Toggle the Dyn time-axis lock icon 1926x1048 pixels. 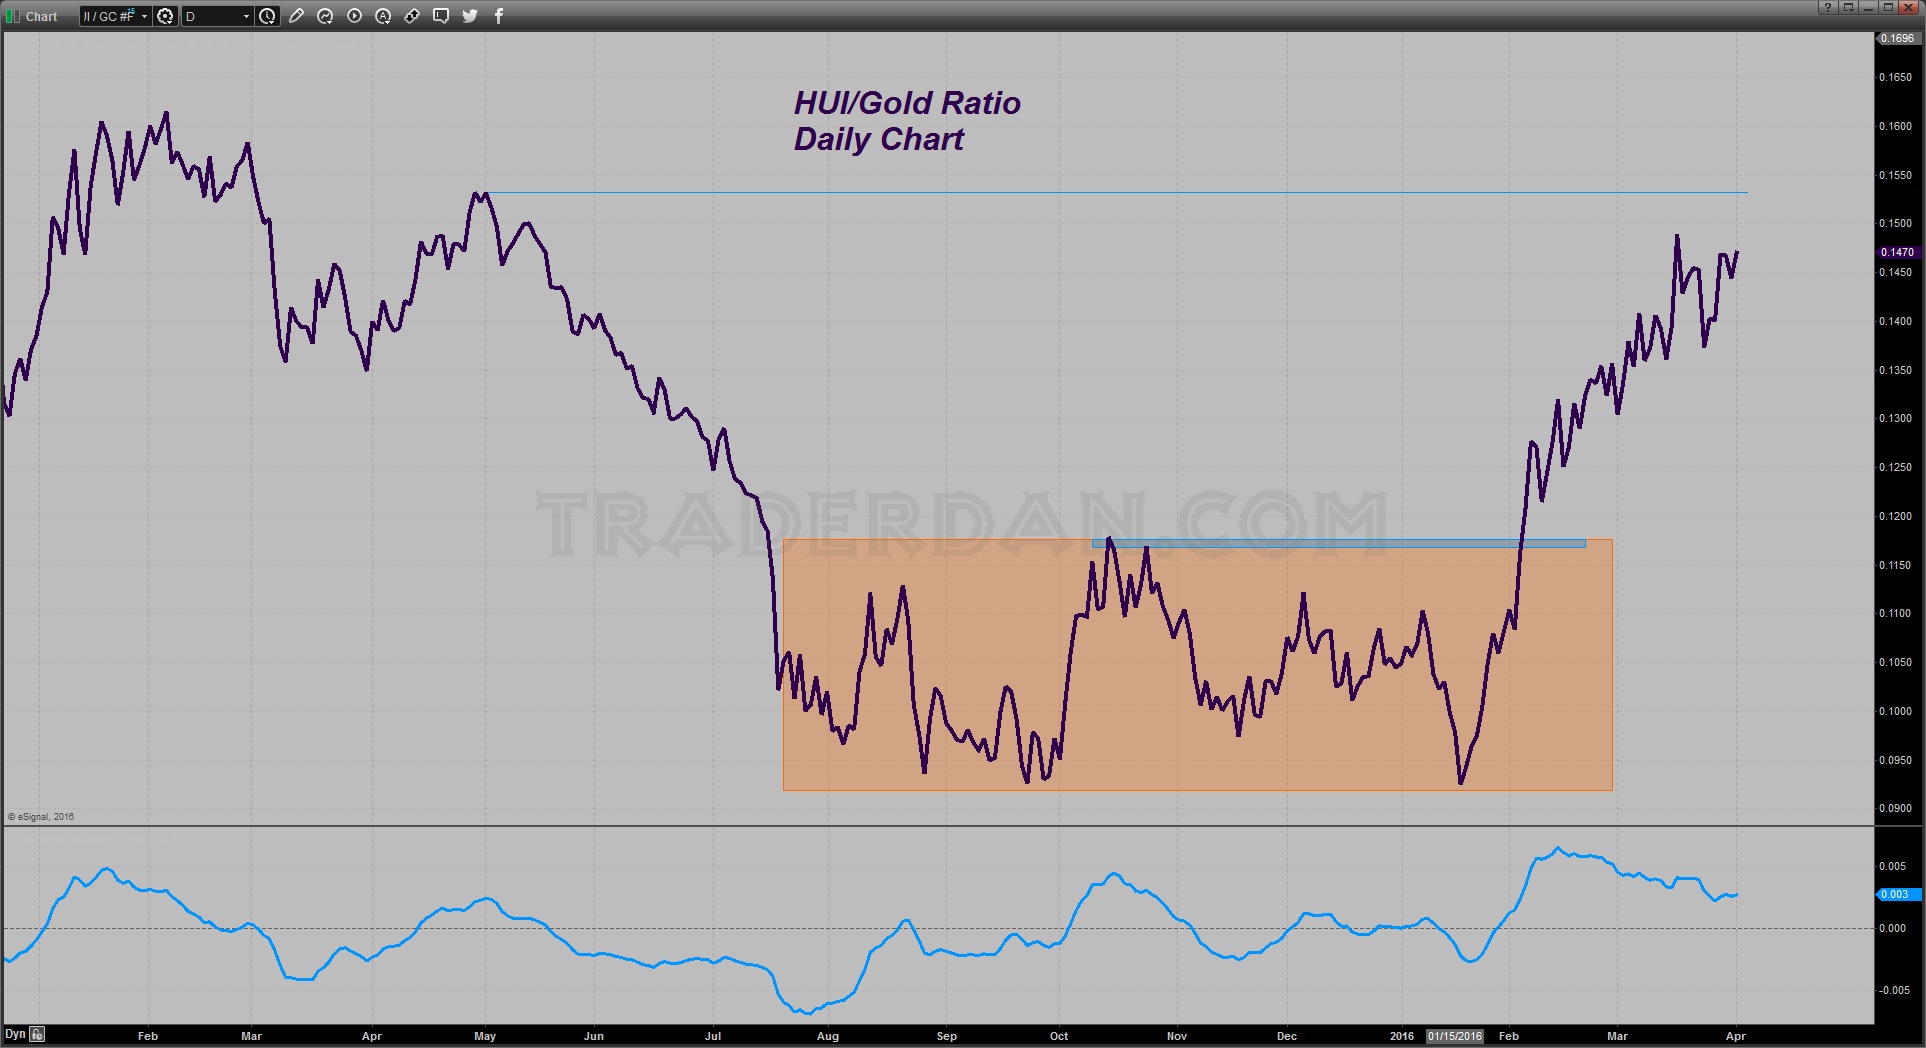(37, 1034)
